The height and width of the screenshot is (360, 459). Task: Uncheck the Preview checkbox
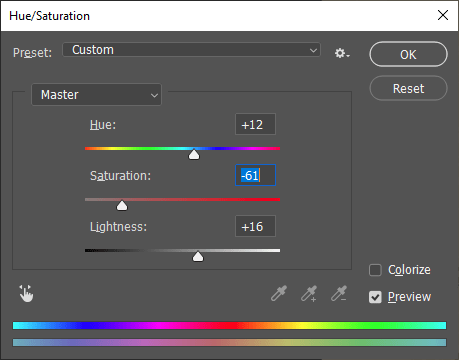[375, 297]
